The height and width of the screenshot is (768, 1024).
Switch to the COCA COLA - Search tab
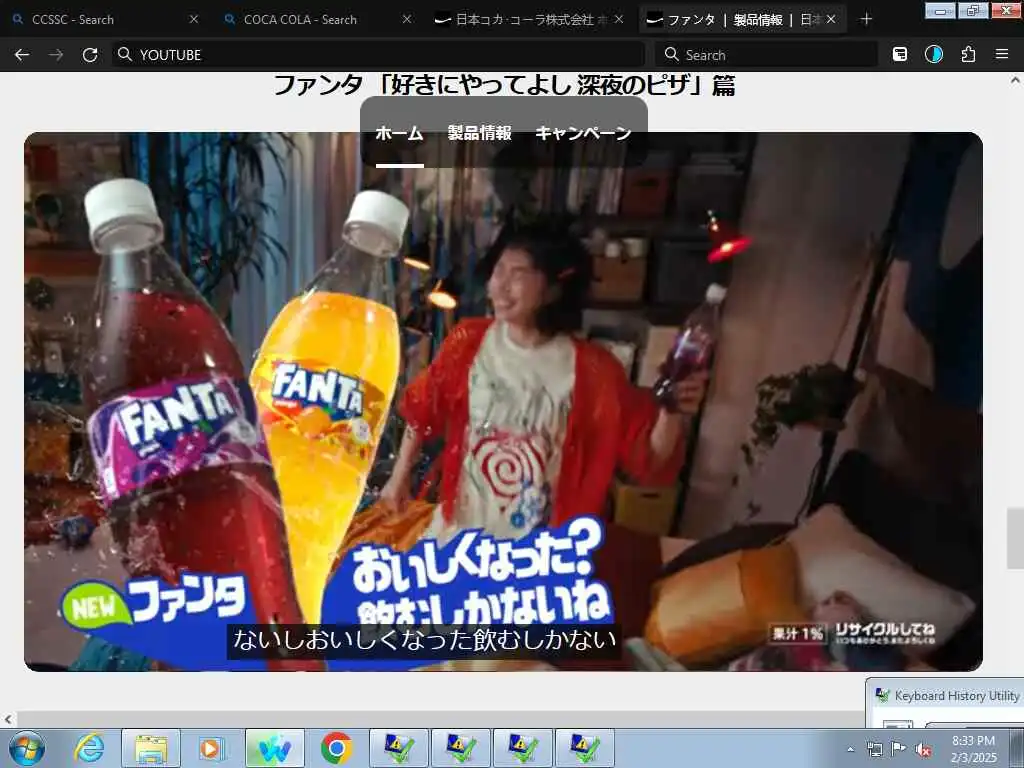(317, 20)
